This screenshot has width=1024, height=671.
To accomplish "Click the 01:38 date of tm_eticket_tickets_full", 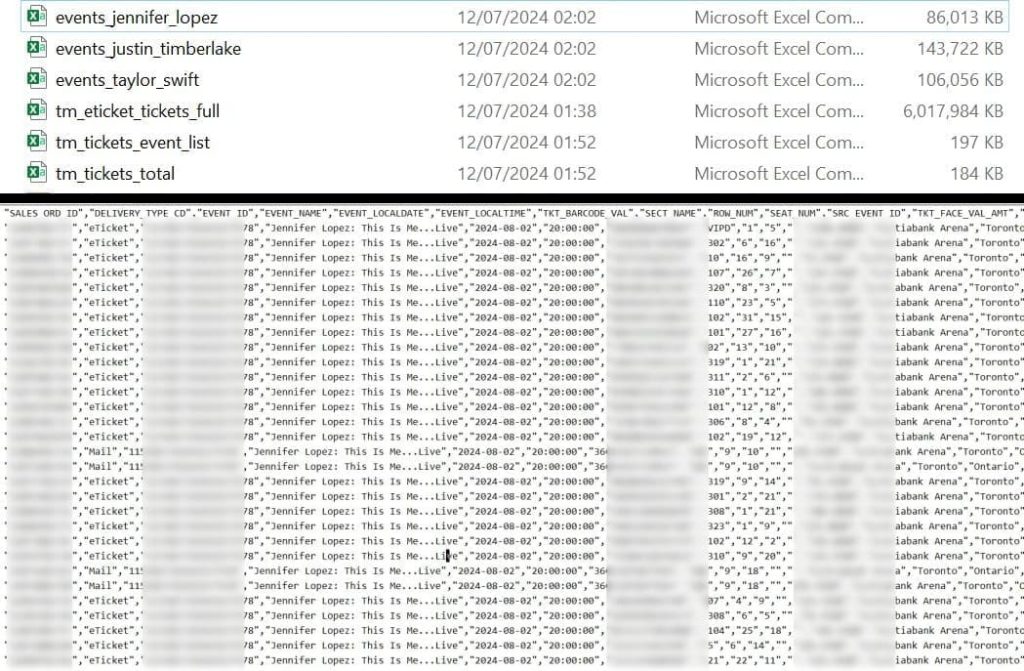I will [x=526, y=112].
